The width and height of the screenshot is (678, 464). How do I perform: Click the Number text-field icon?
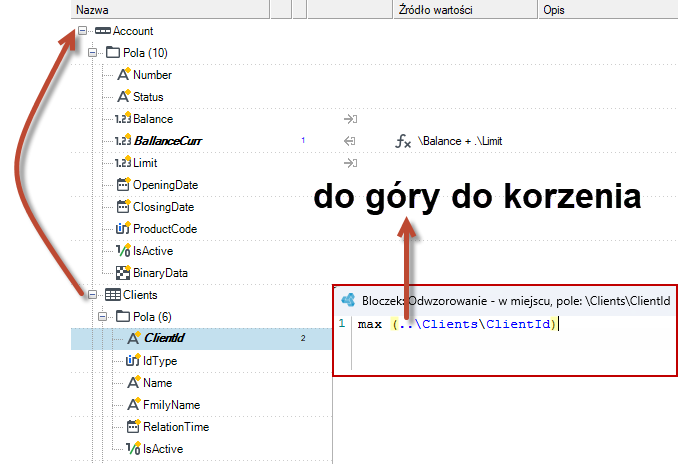click(123, 74)
